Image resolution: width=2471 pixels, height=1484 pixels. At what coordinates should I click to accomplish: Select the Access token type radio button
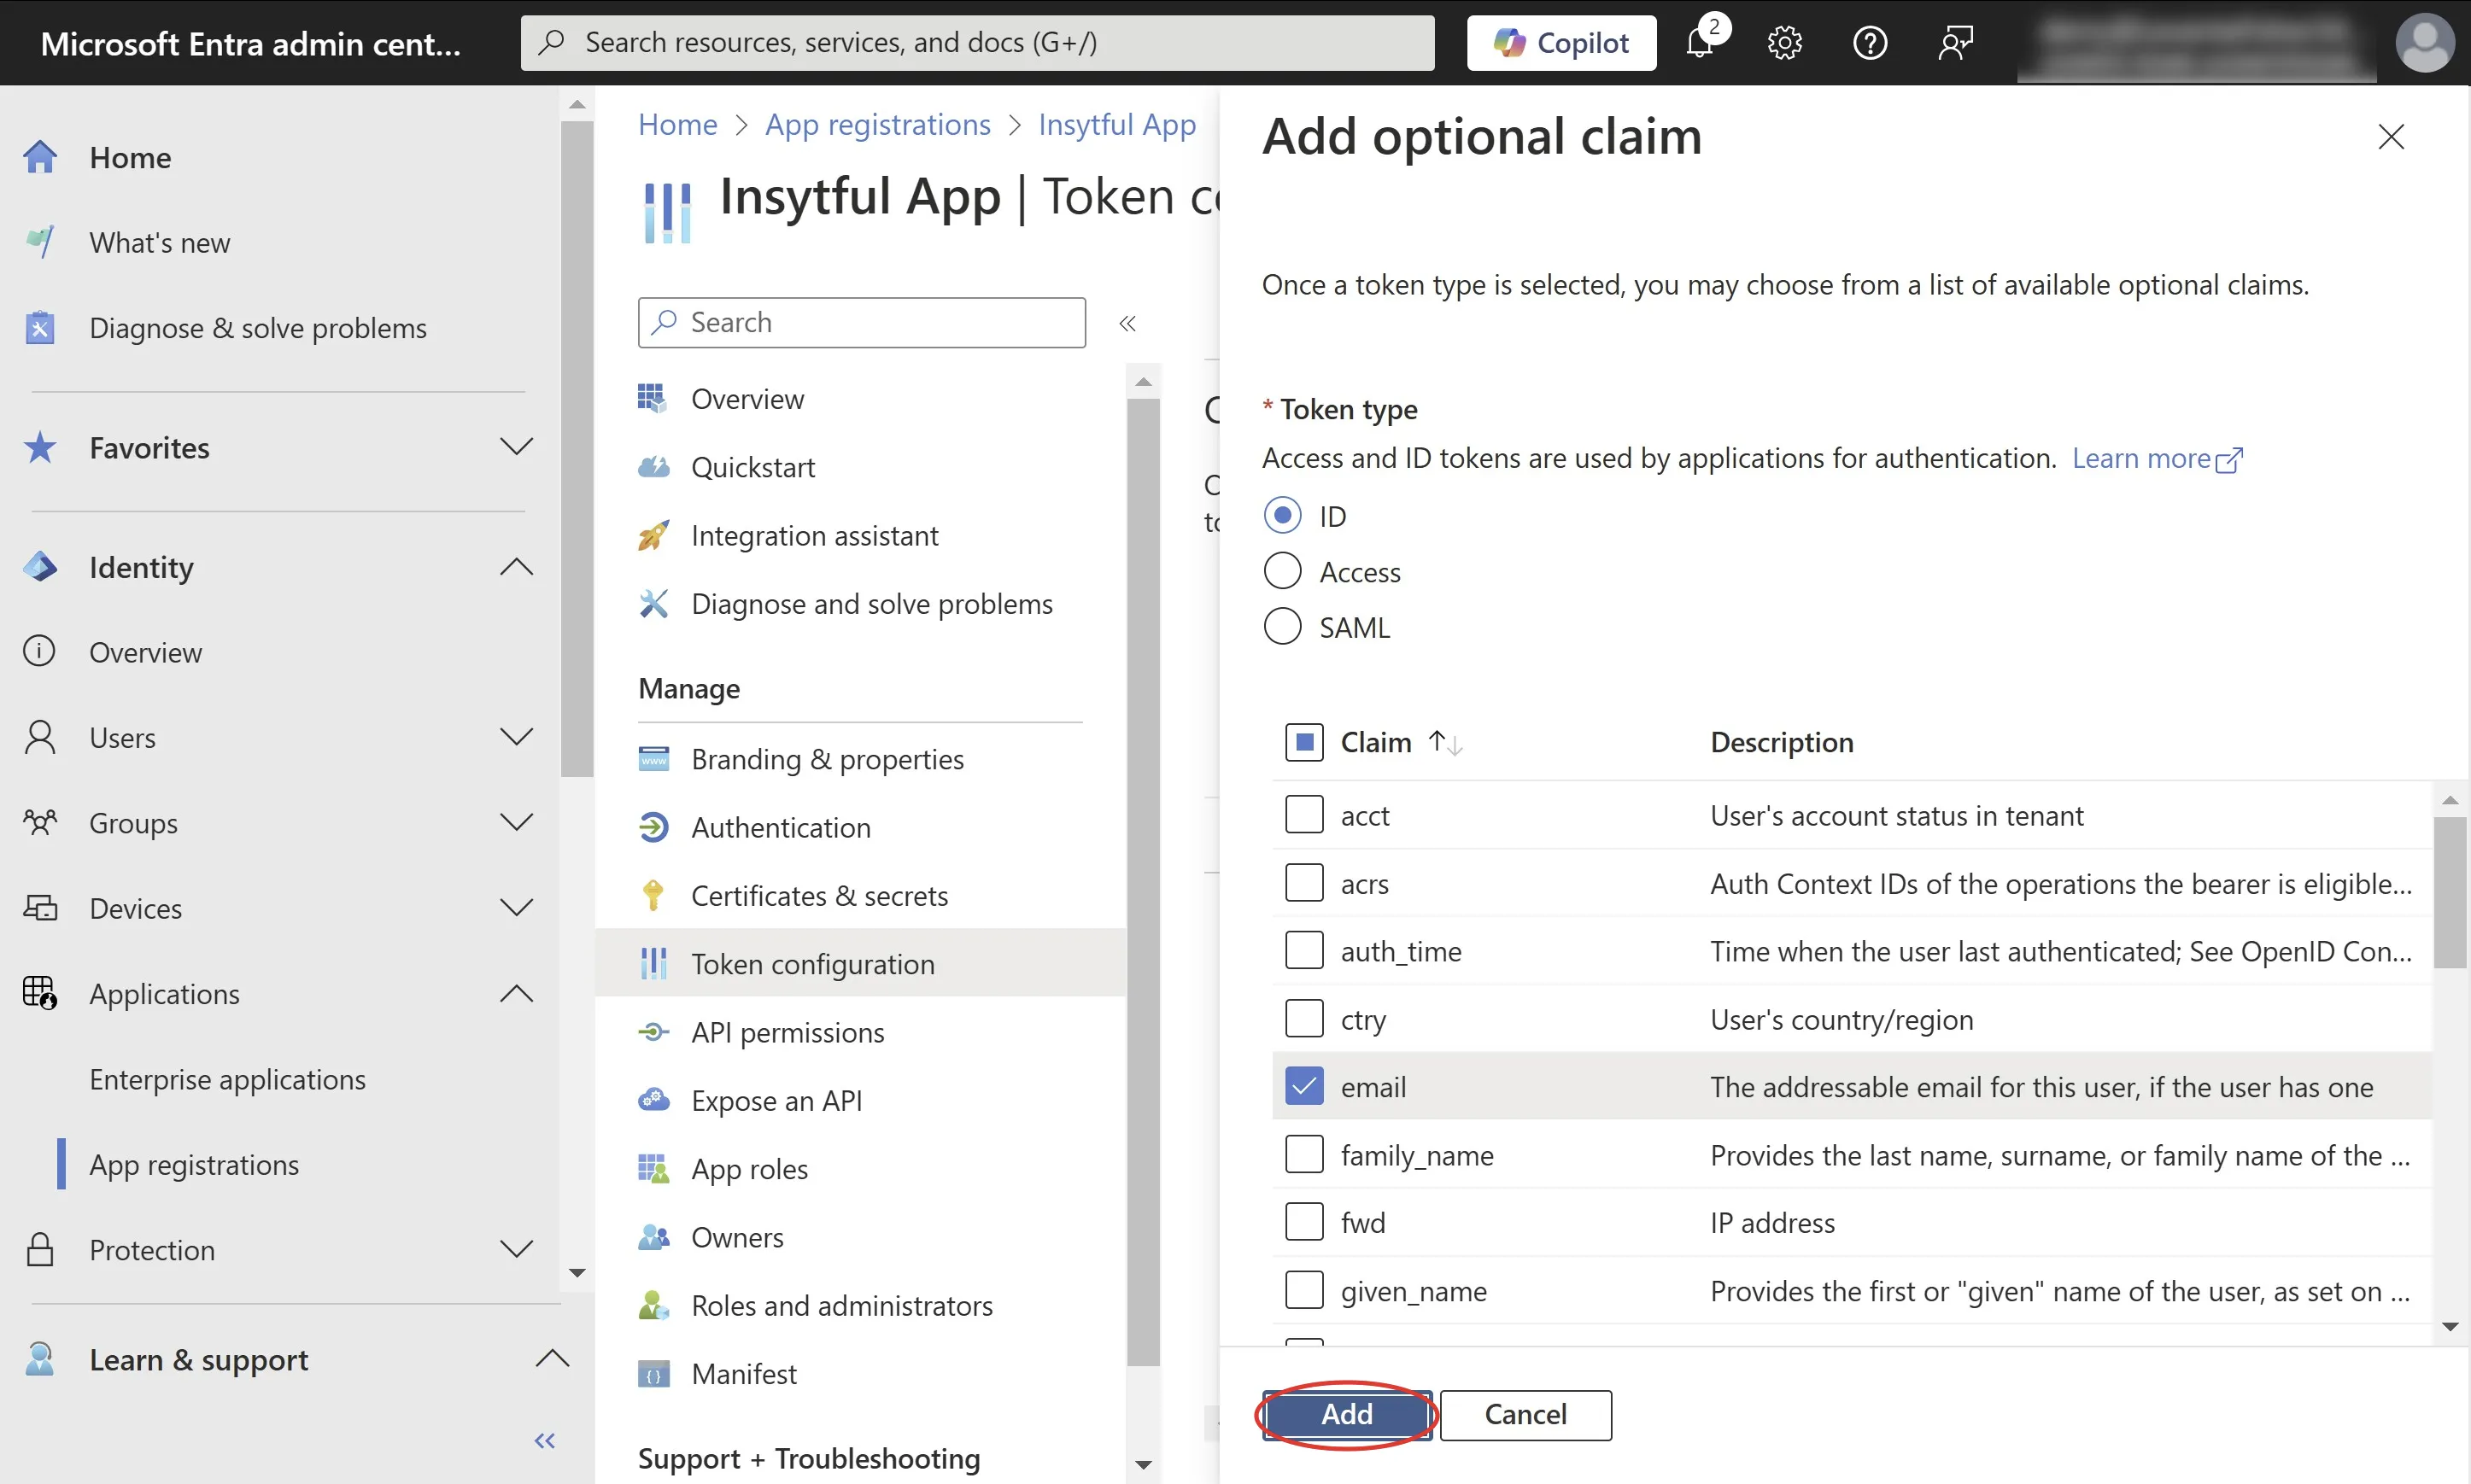[x=1282, y=571]
